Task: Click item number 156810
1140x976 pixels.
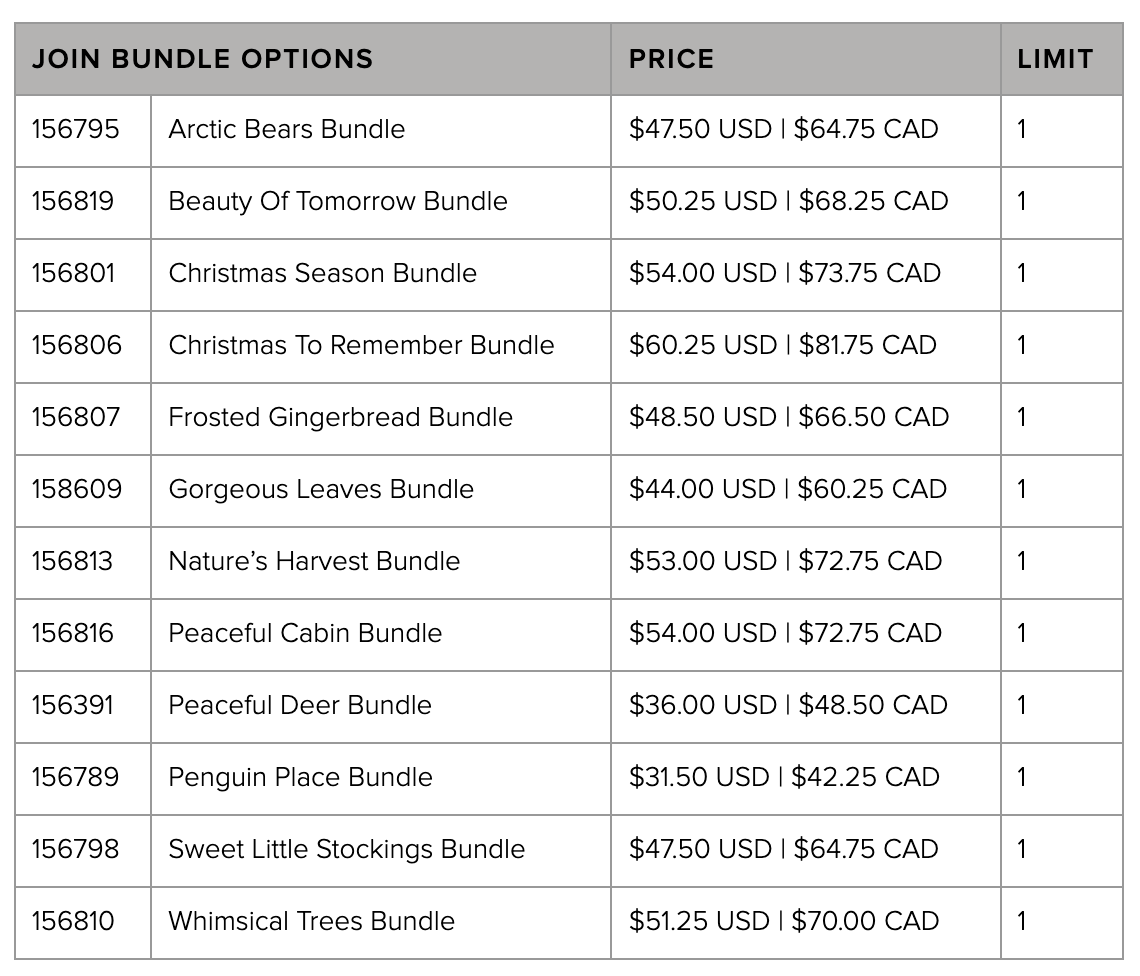Action: [72, 922]
